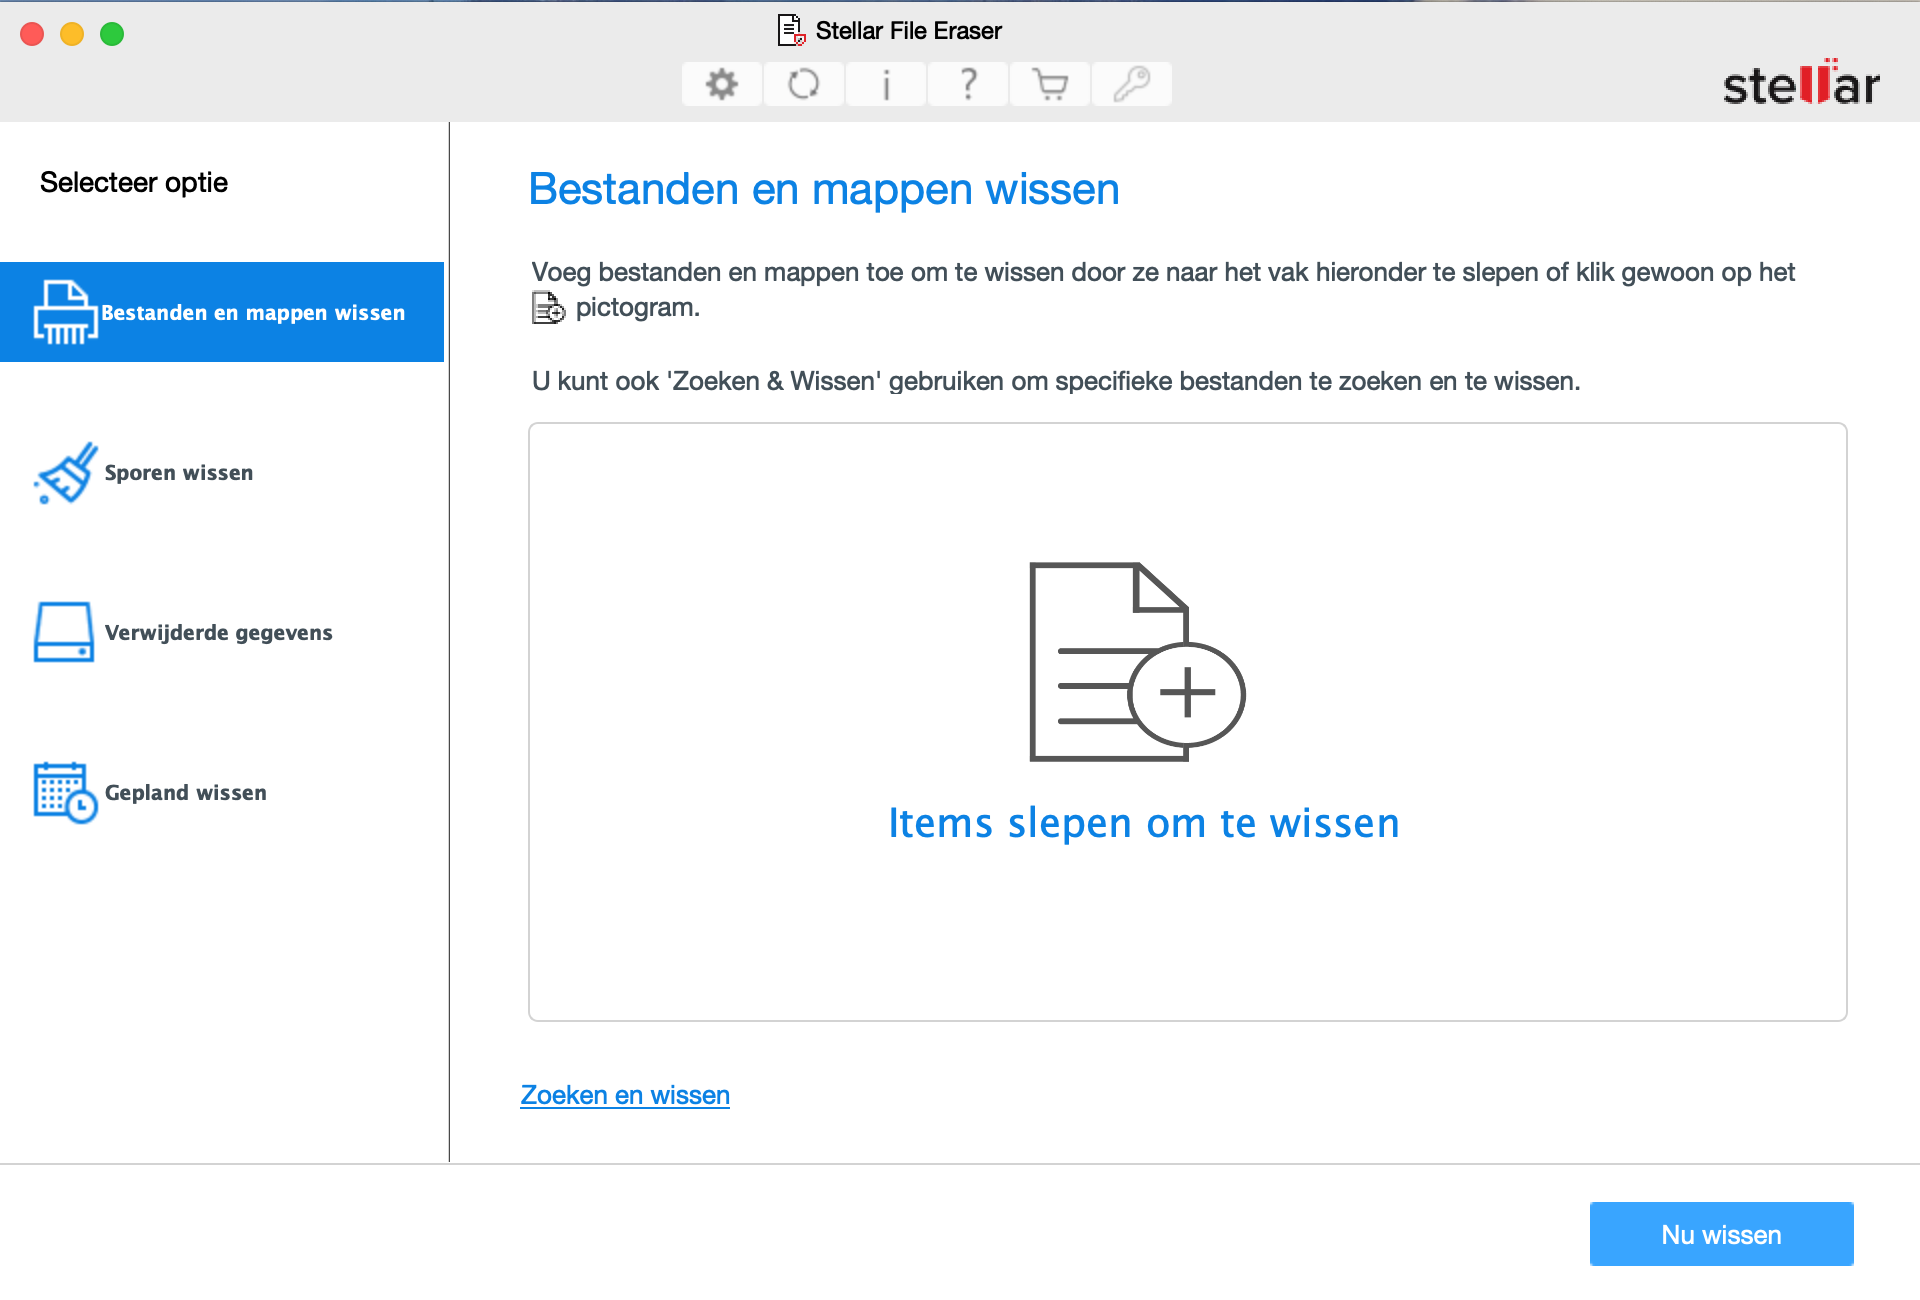
Task: Click the 'Selecteer optie' heading
Action: pos(134,183)
